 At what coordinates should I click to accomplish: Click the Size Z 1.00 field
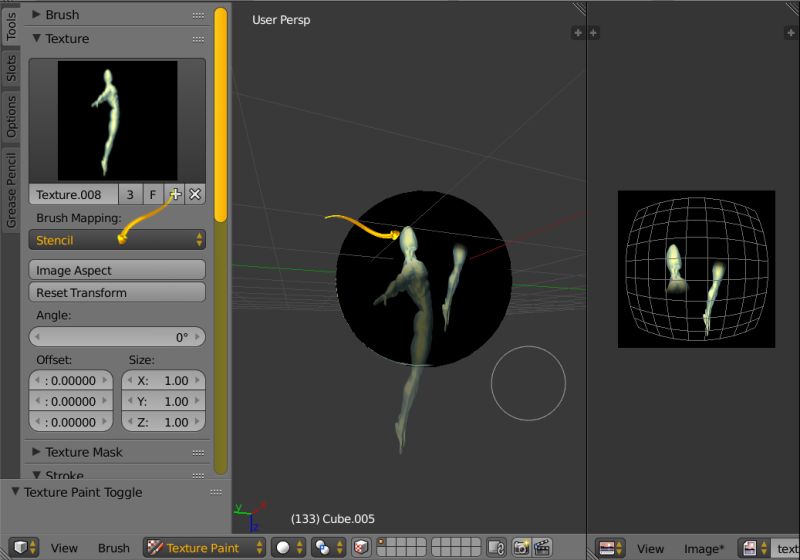[x=163, y=422]
